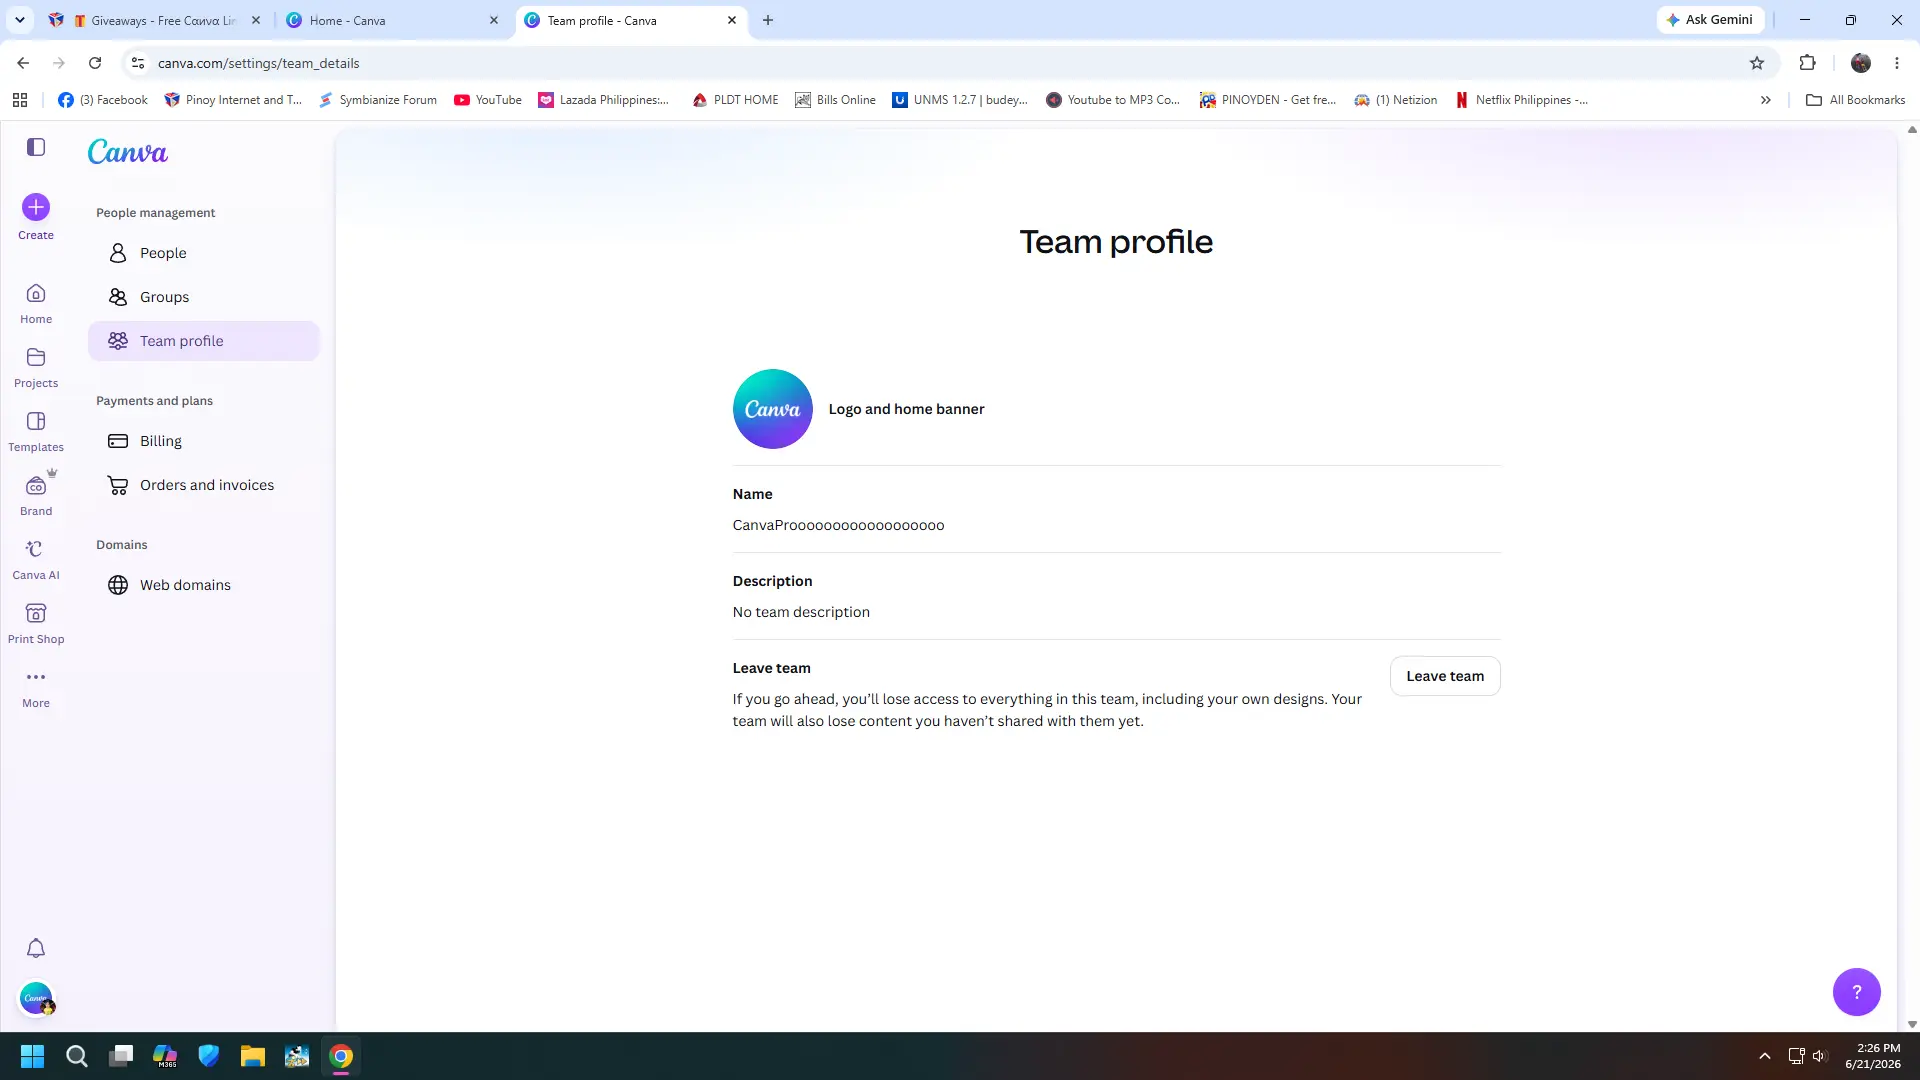
Task: Open the Symbianize Forum bookmark
Action: pos(378,100)
